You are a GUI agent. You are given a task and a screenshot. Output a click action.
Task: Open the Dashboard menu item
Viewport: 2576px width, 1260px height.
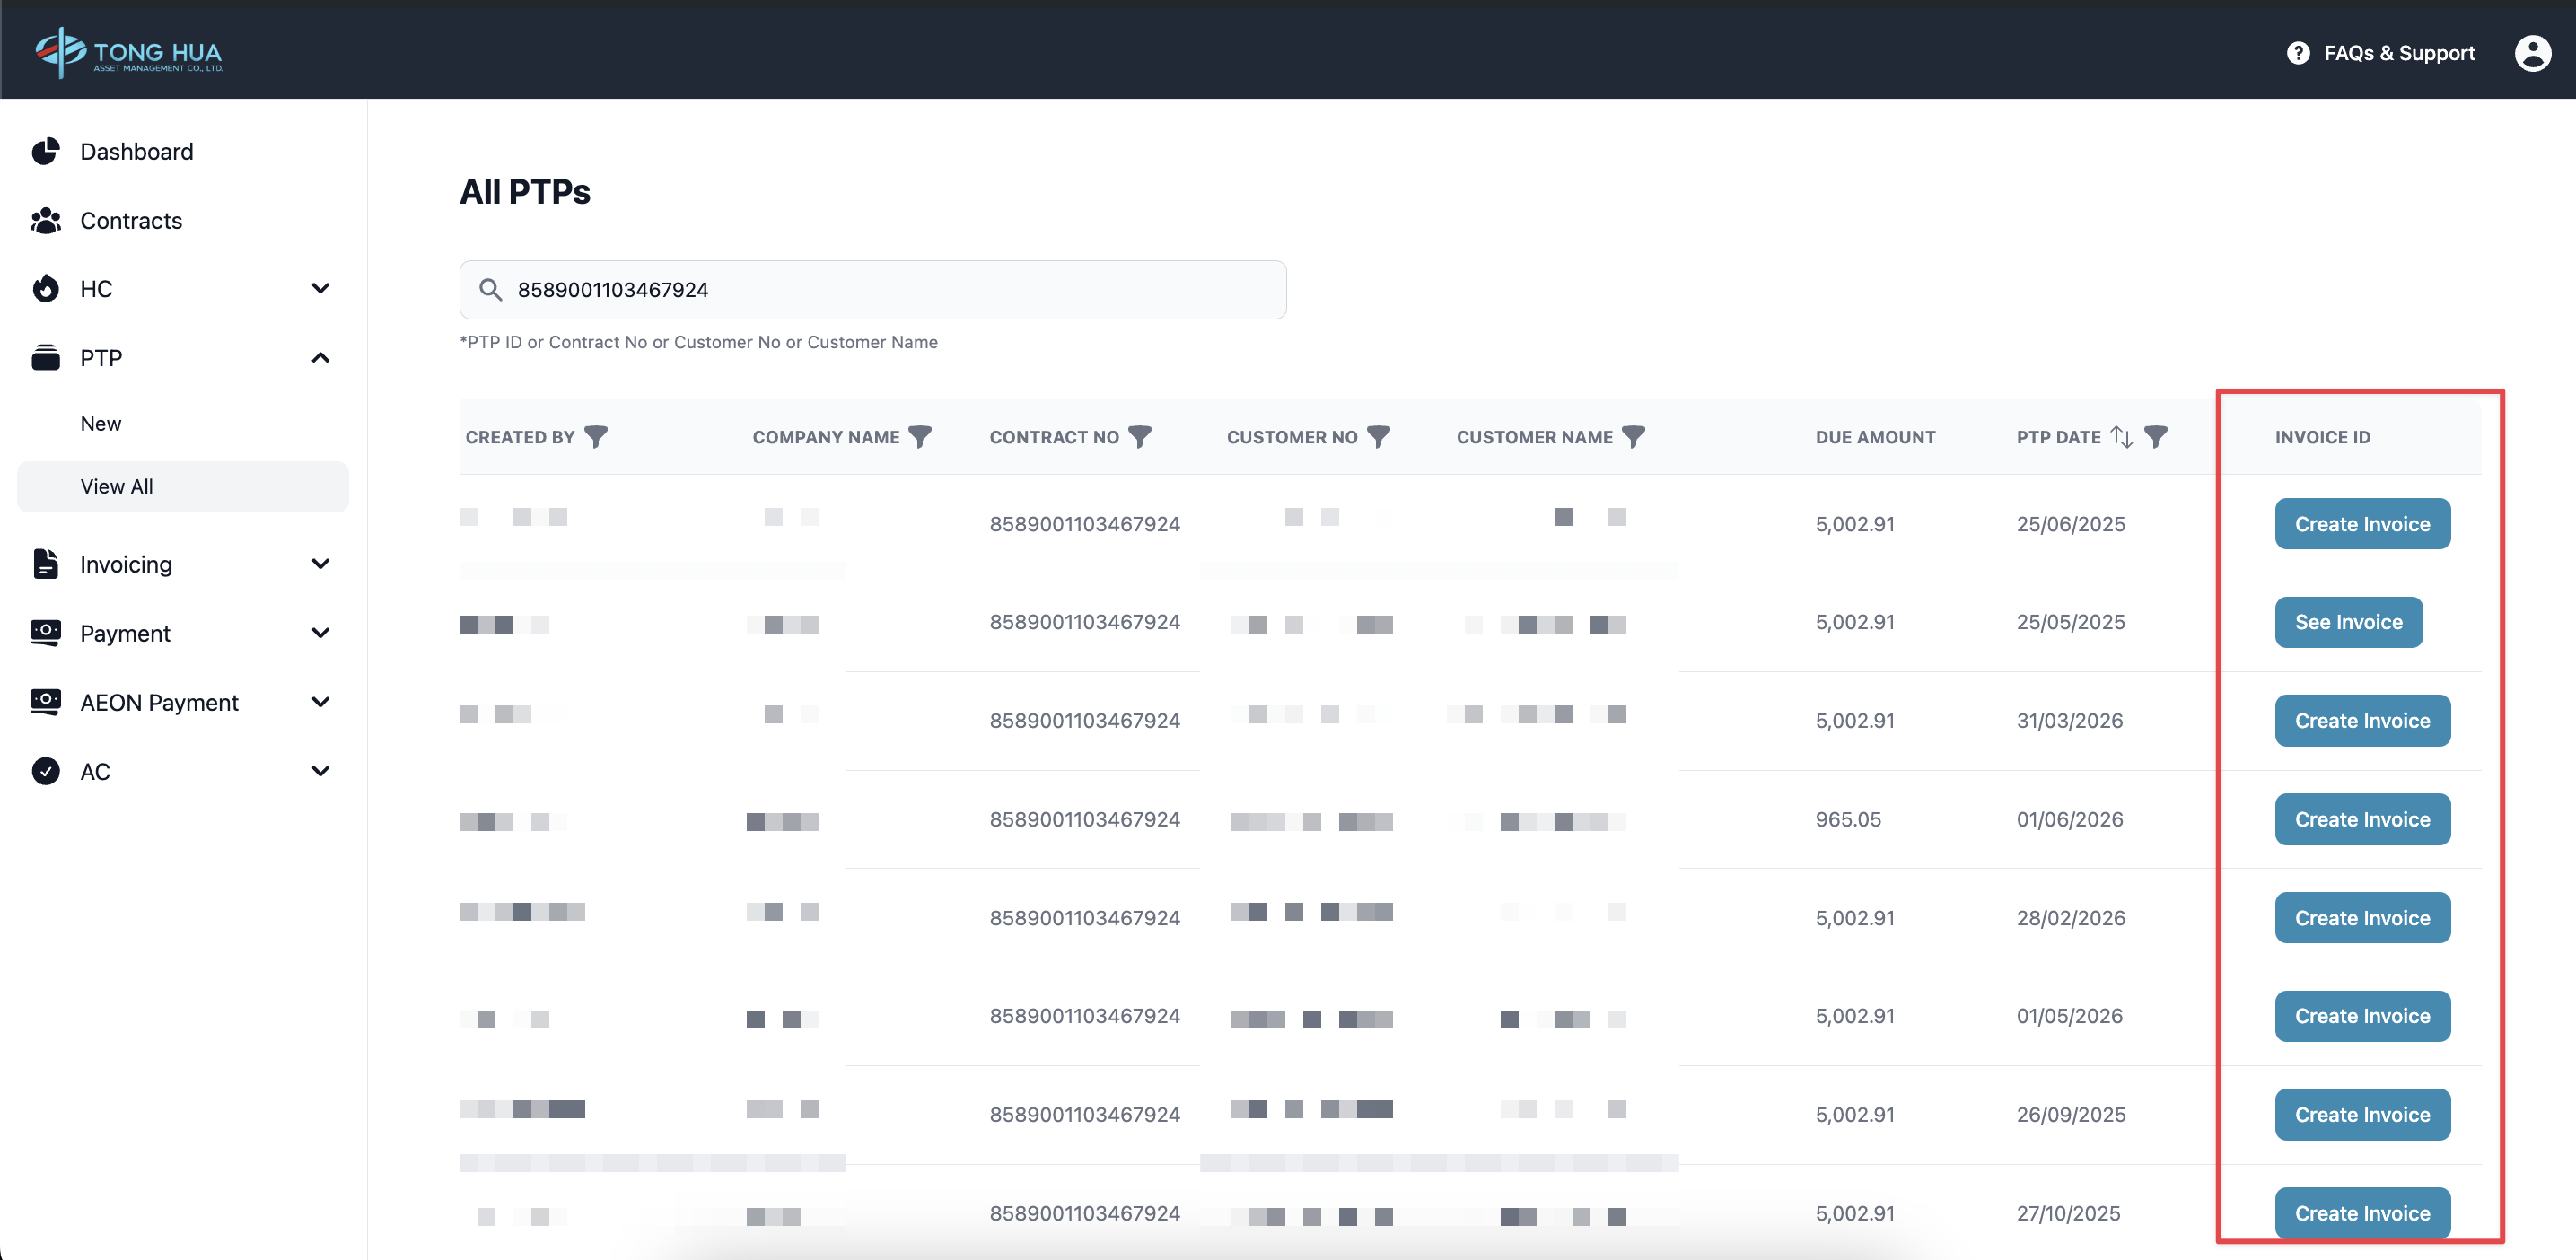pyautogui.click(x=137, y=152)
